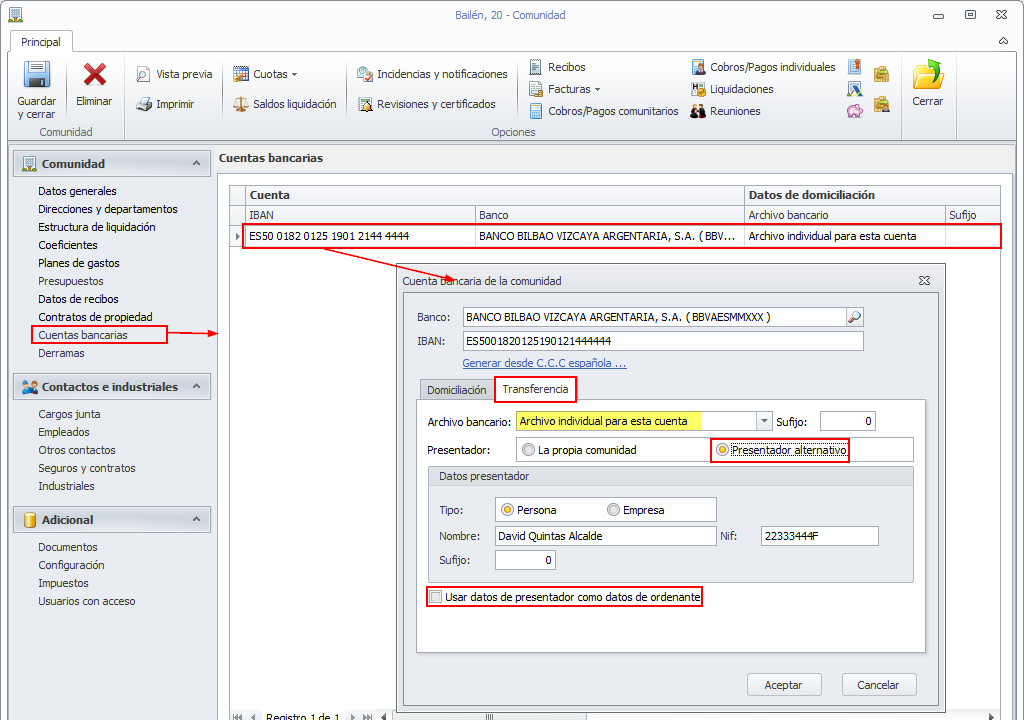Open Cobros/Pagos individuales
This screenshot has width=1024, height=720.
(763, 67)
